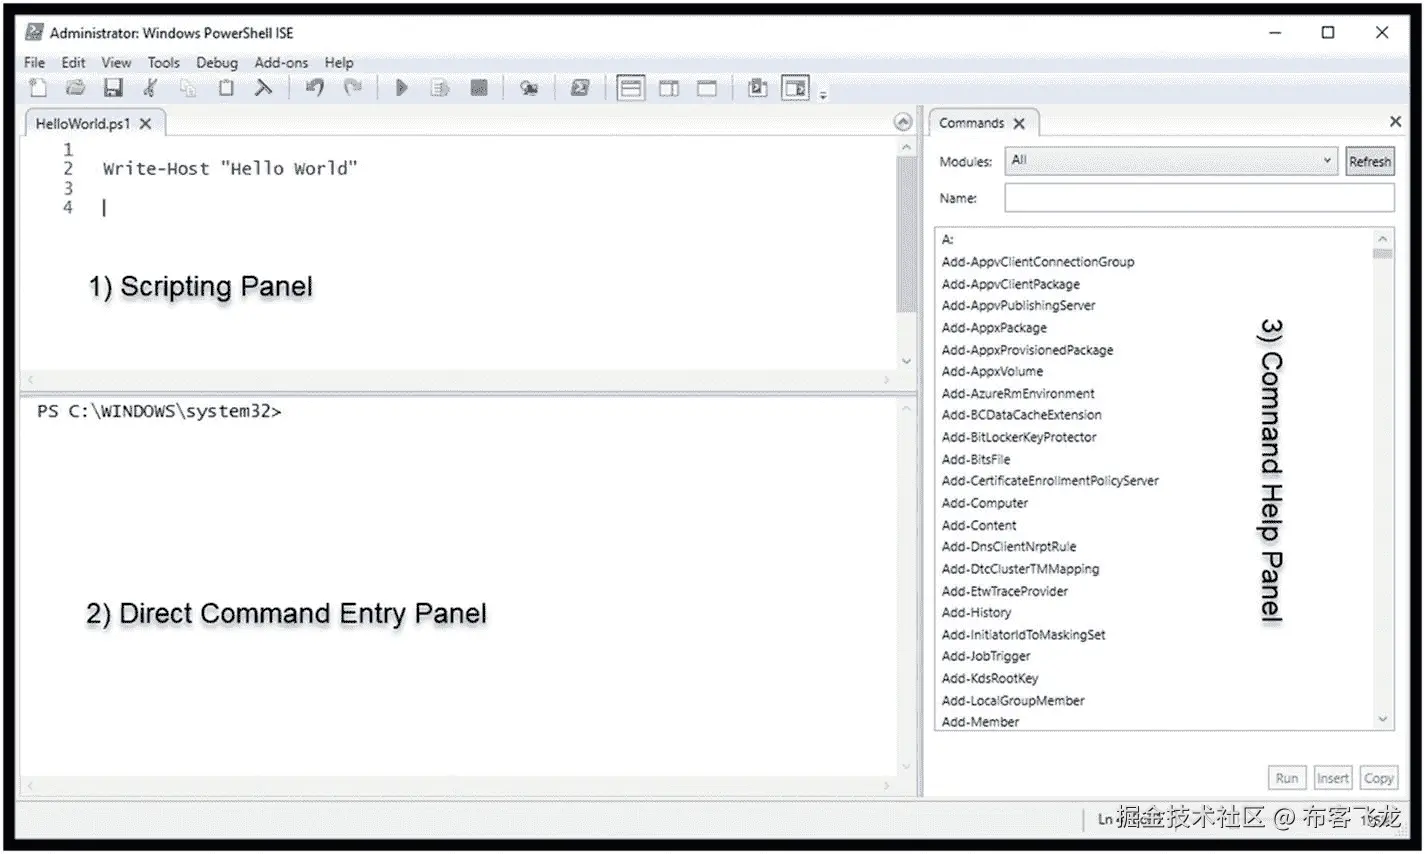This screenshot has height=854, width=1425.
Task: Maximize the script pane via the toolbar icon
Action: [707, 88]
